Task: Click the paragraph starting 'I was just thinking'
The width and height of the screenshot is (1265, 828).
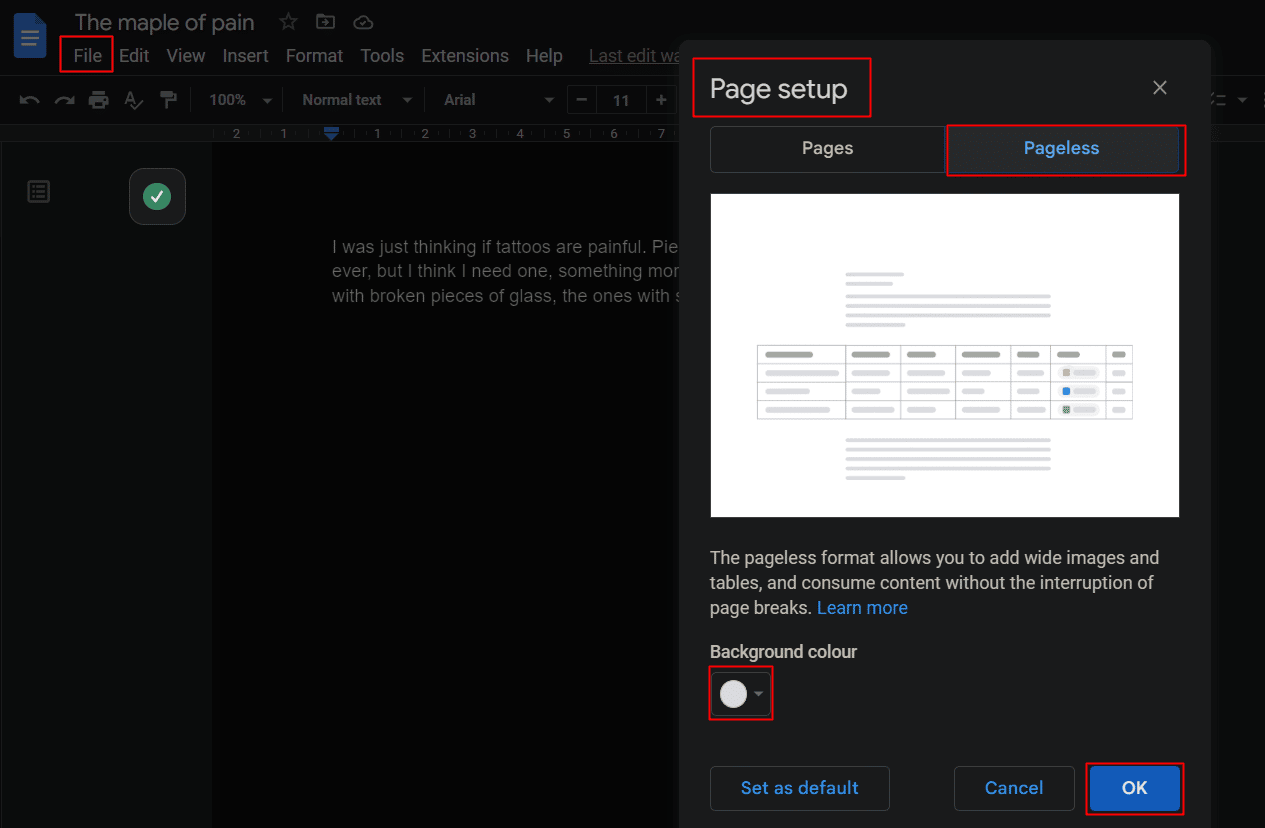Action: pos(506,271)
